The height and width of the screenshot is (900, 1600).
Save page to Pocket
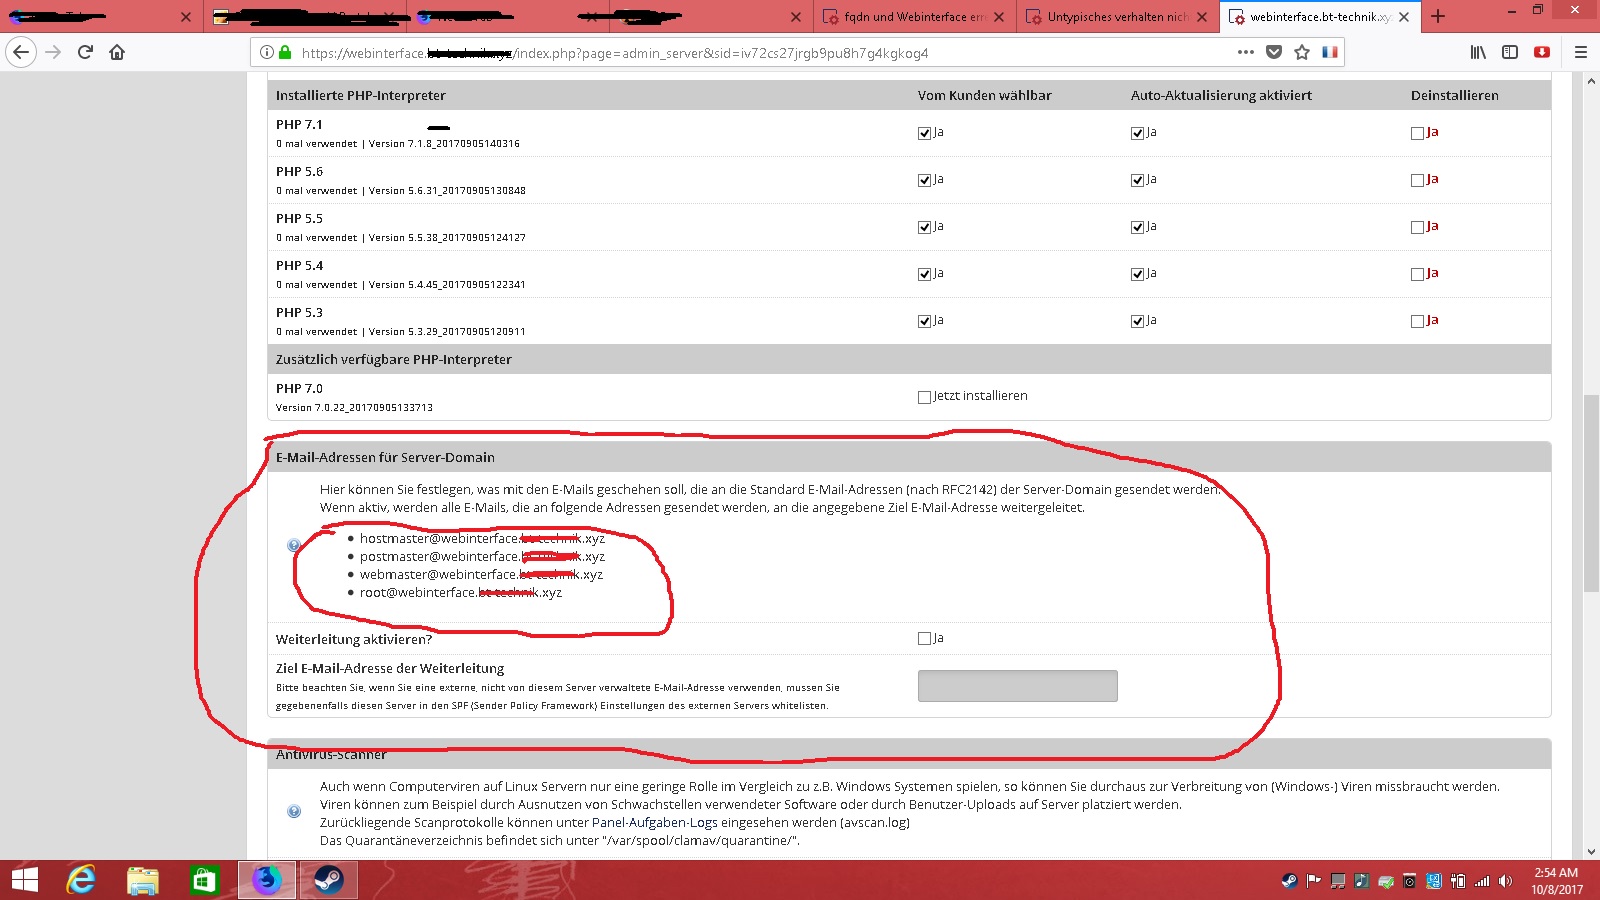pos(1273,52)
